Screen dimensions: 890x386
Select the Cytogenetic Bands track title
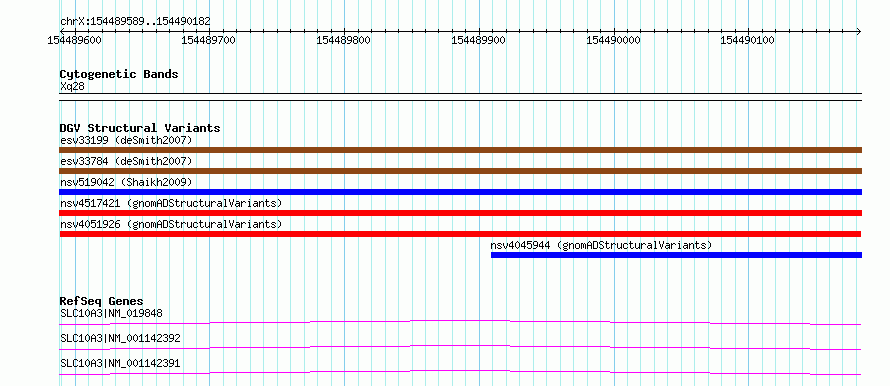coord(119,74)
